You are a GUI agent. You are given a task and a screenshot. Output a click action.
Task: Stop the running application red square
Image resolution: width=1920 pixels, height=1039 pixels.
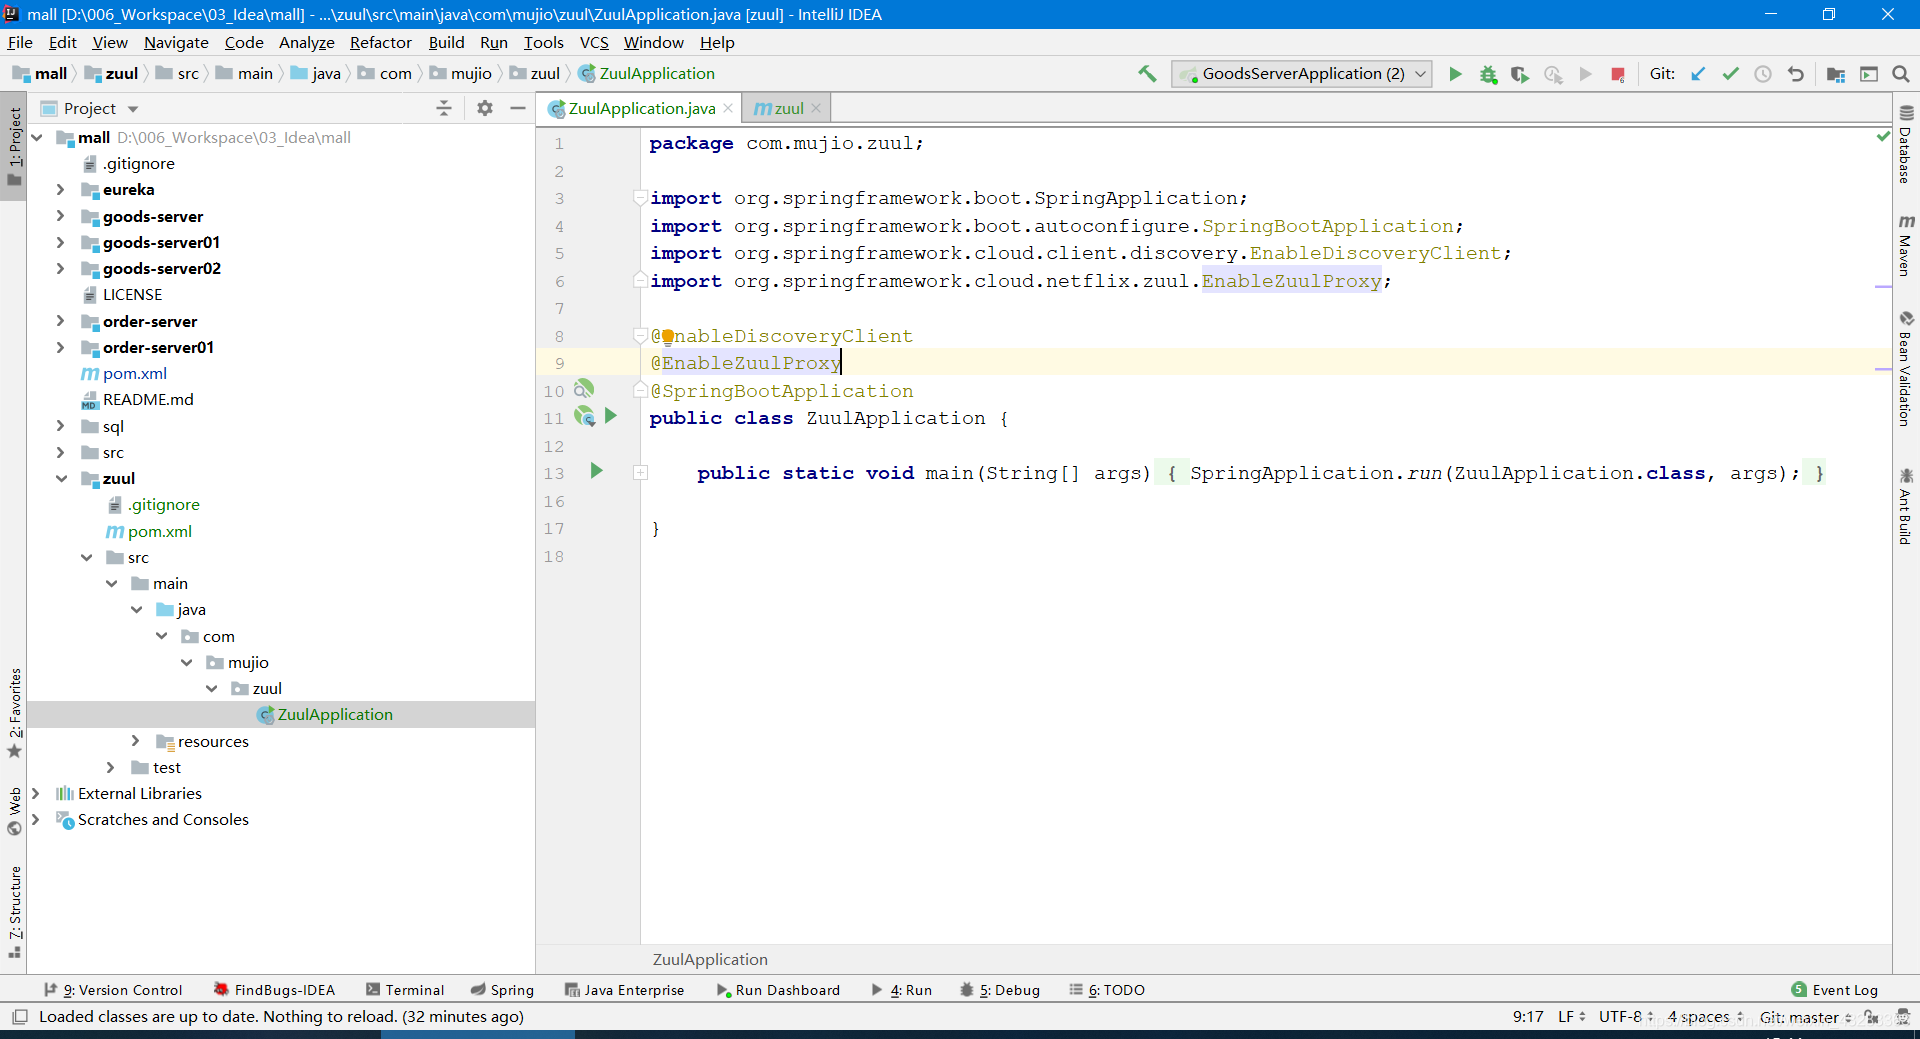click(x=1617, y=74)
